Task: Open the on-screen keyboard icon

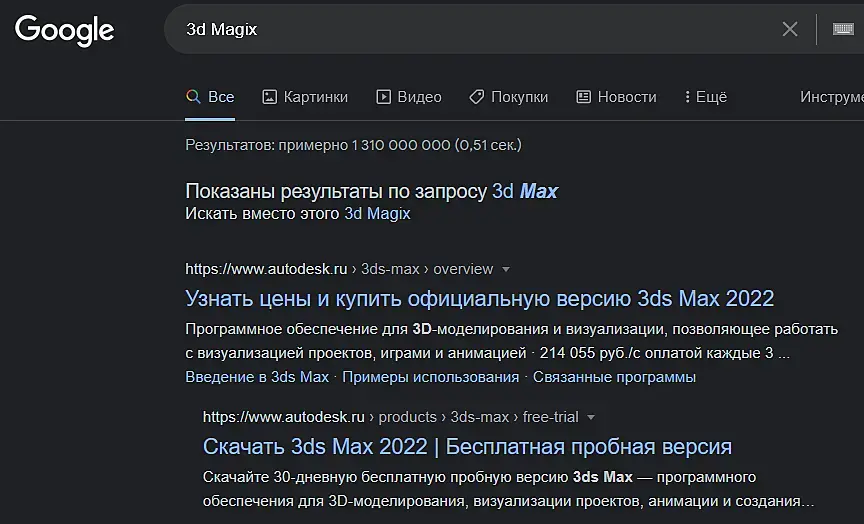Action: pos(843,29)
